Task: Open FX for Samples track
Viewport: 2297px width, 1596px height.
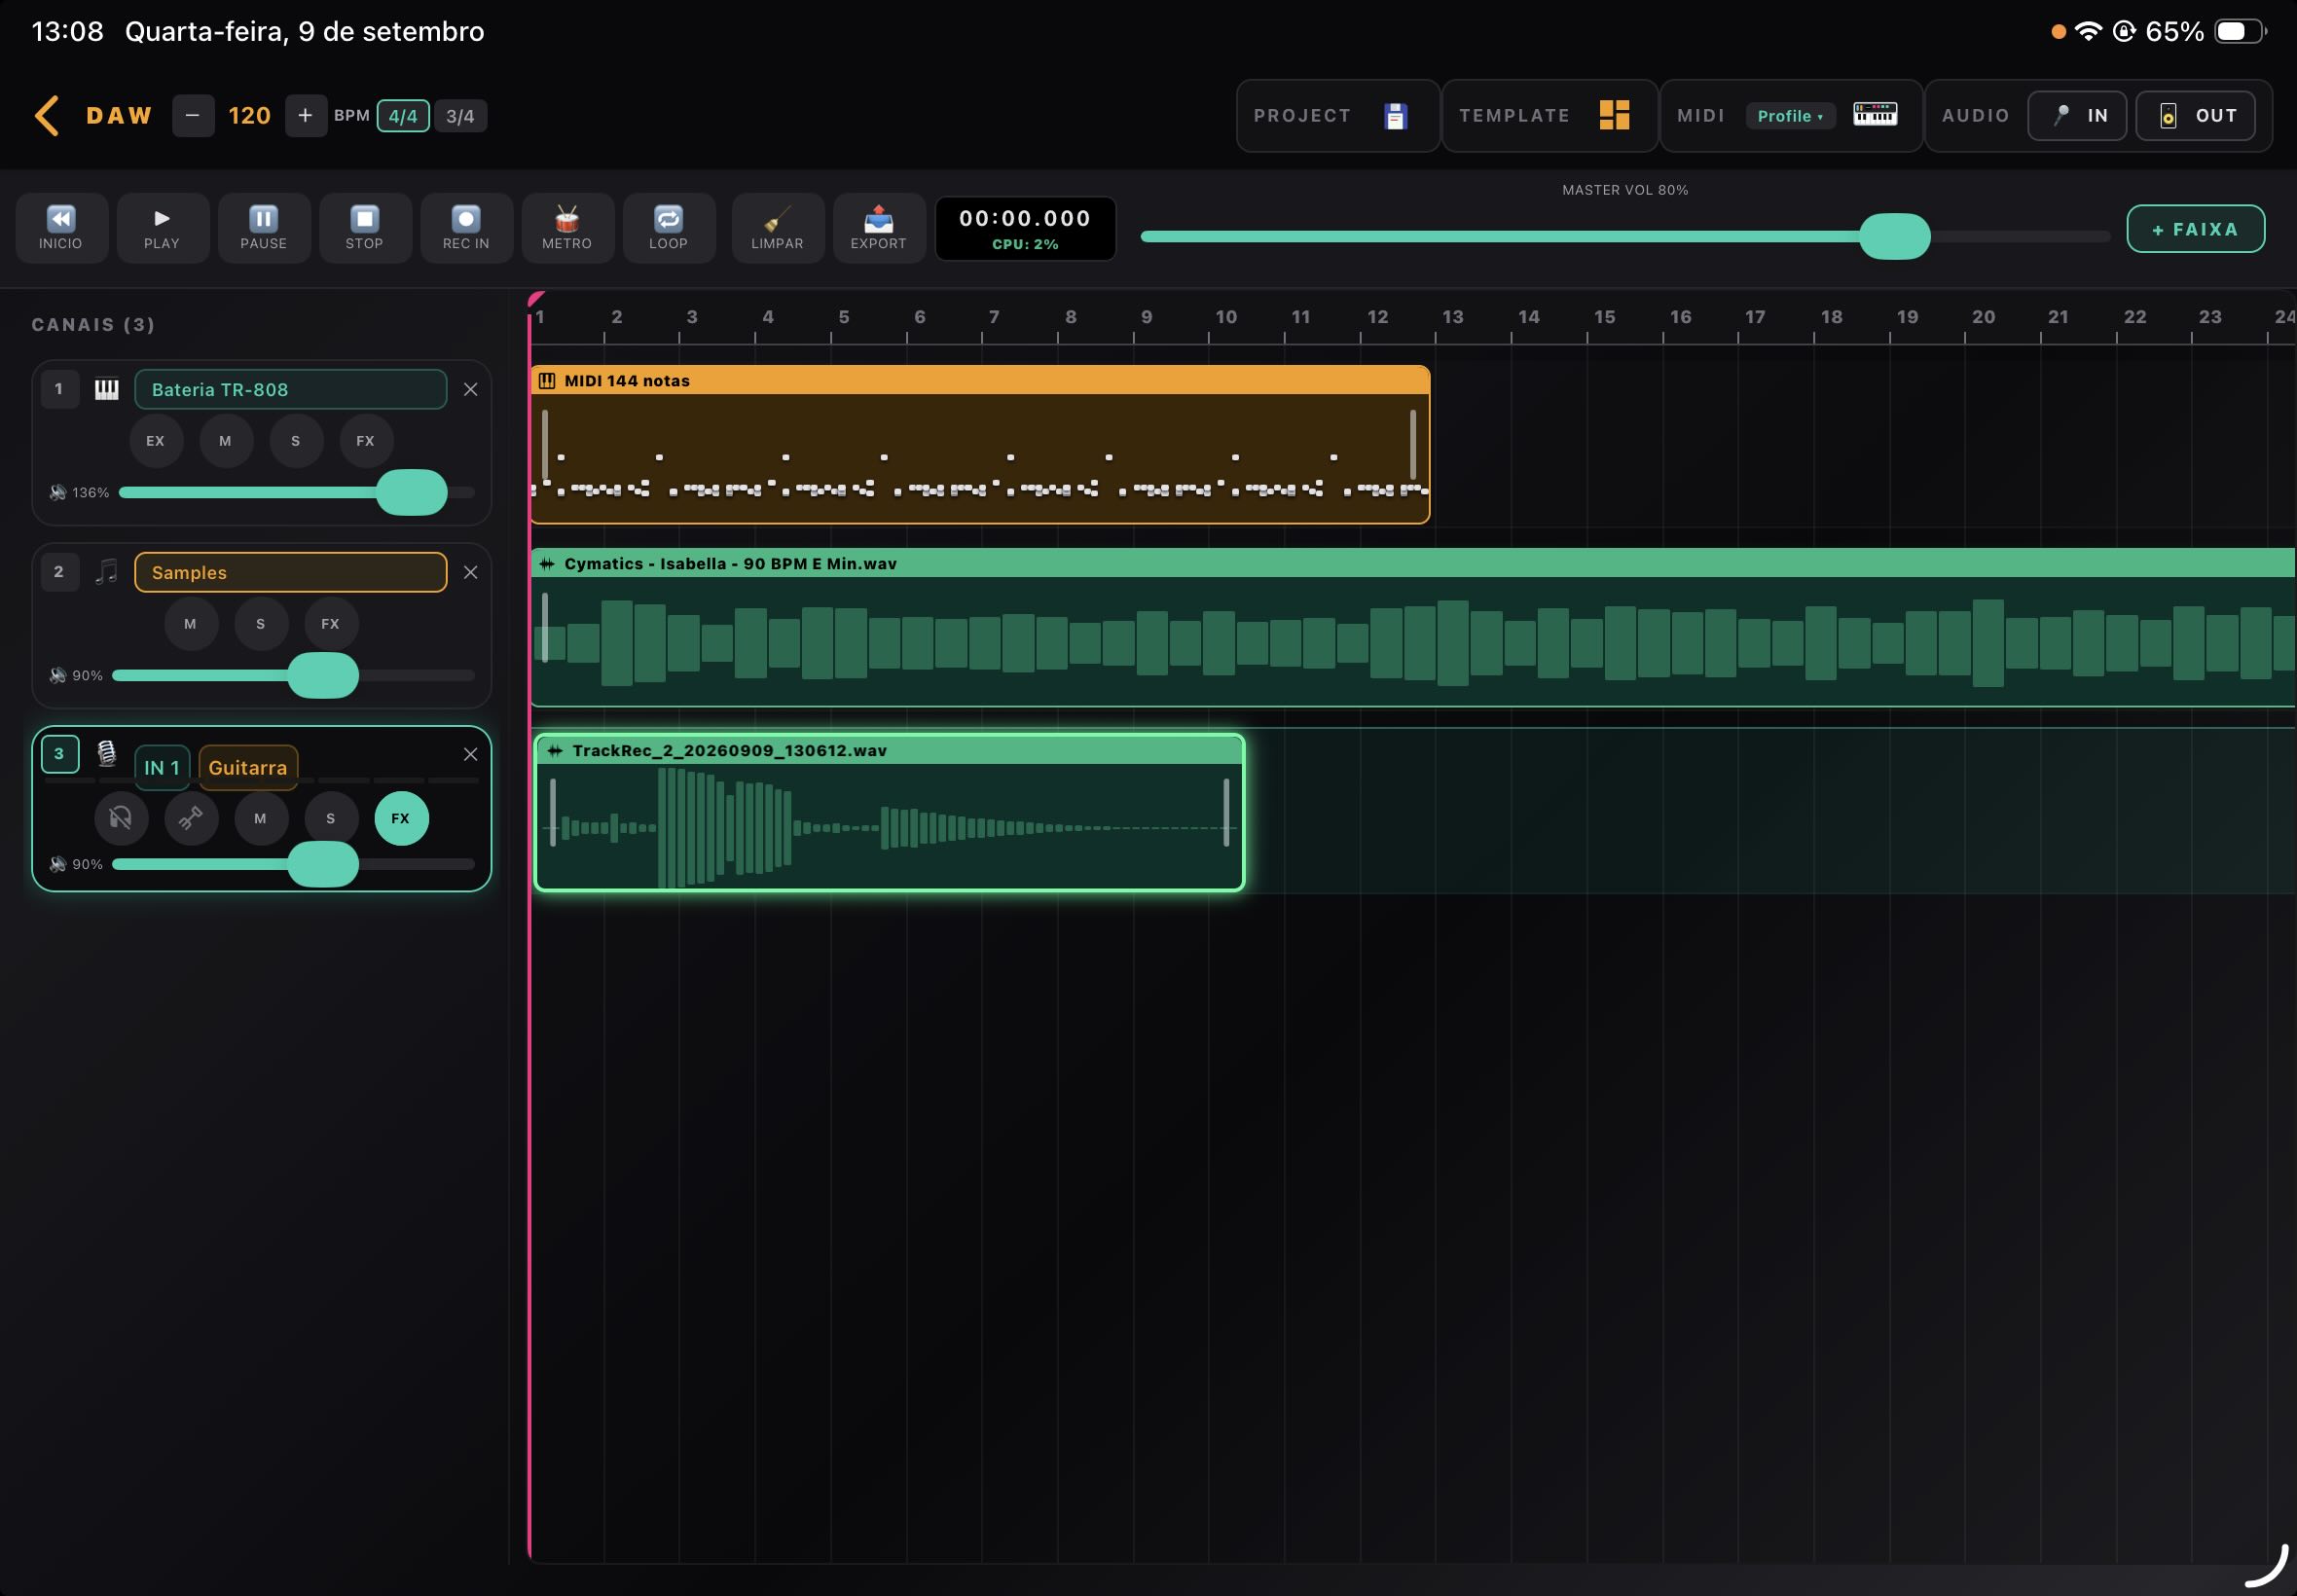Action: point(331,624)
